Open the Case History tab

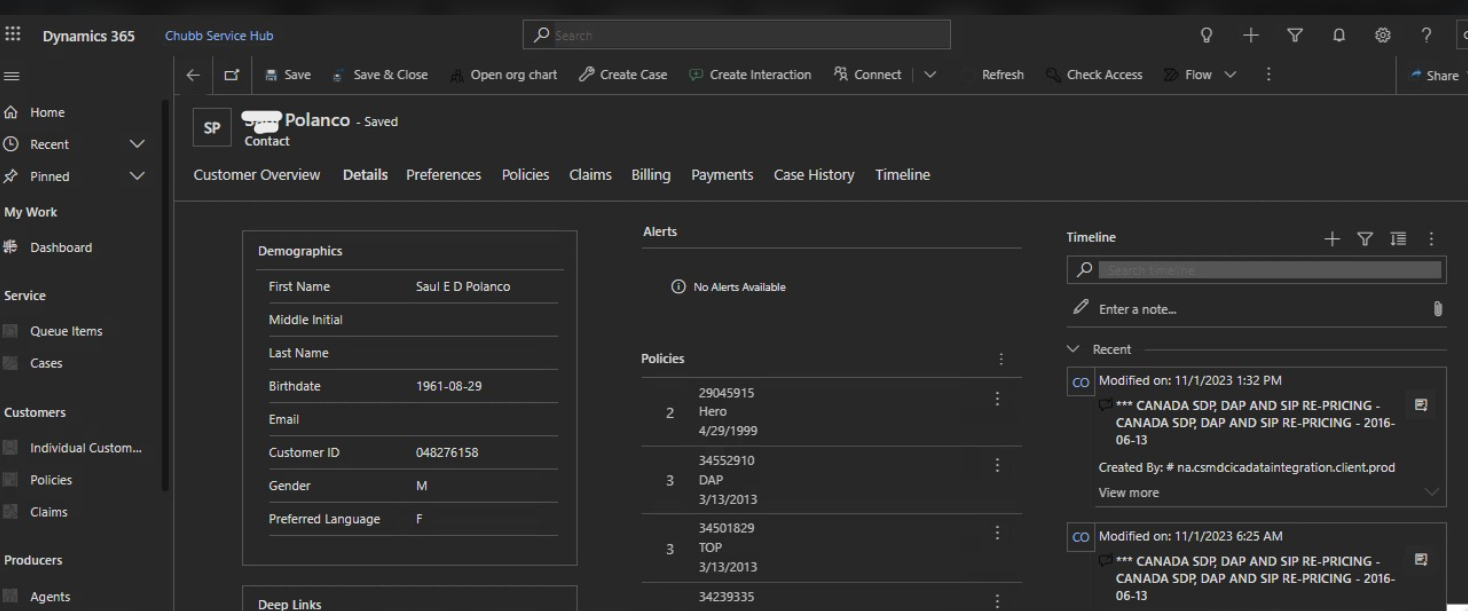813,175
